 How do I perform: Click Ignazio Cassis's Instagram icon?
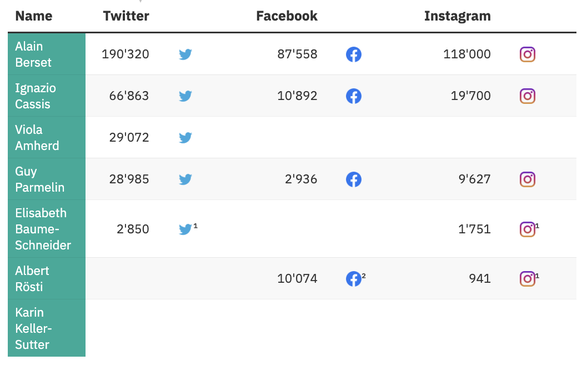527,96
